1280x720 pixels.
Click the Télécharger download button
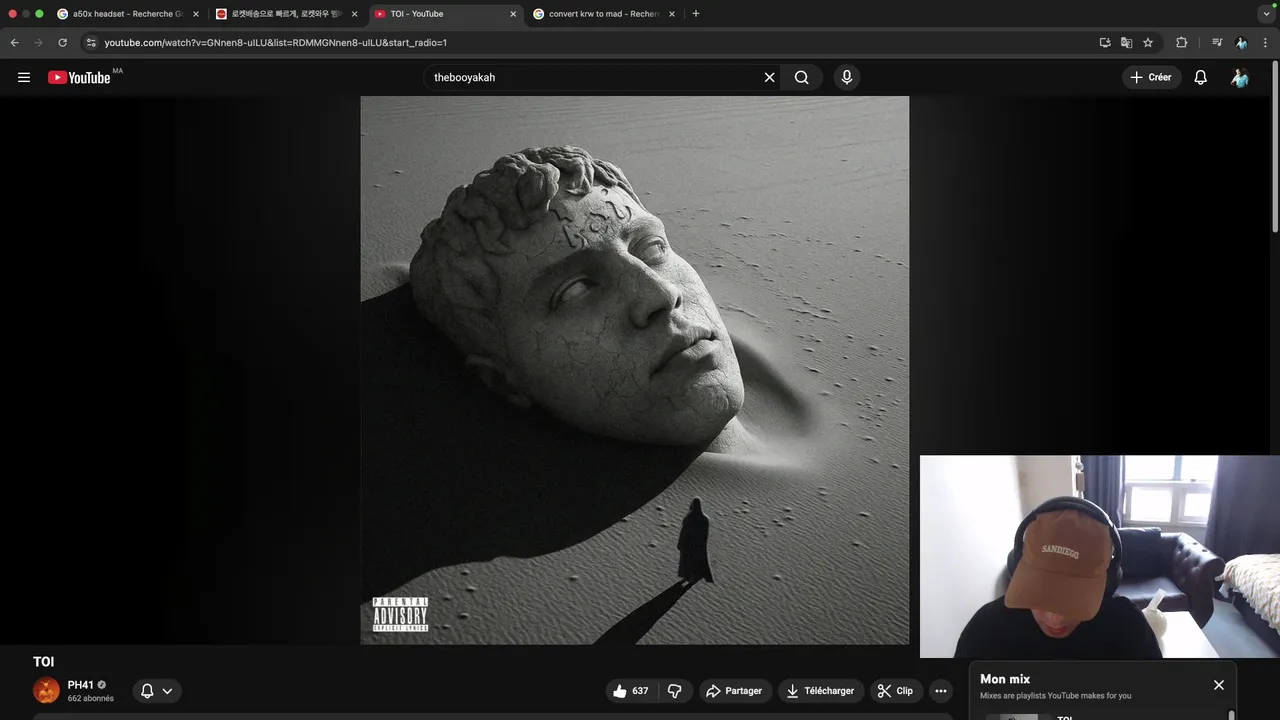[x=820, y=691]
